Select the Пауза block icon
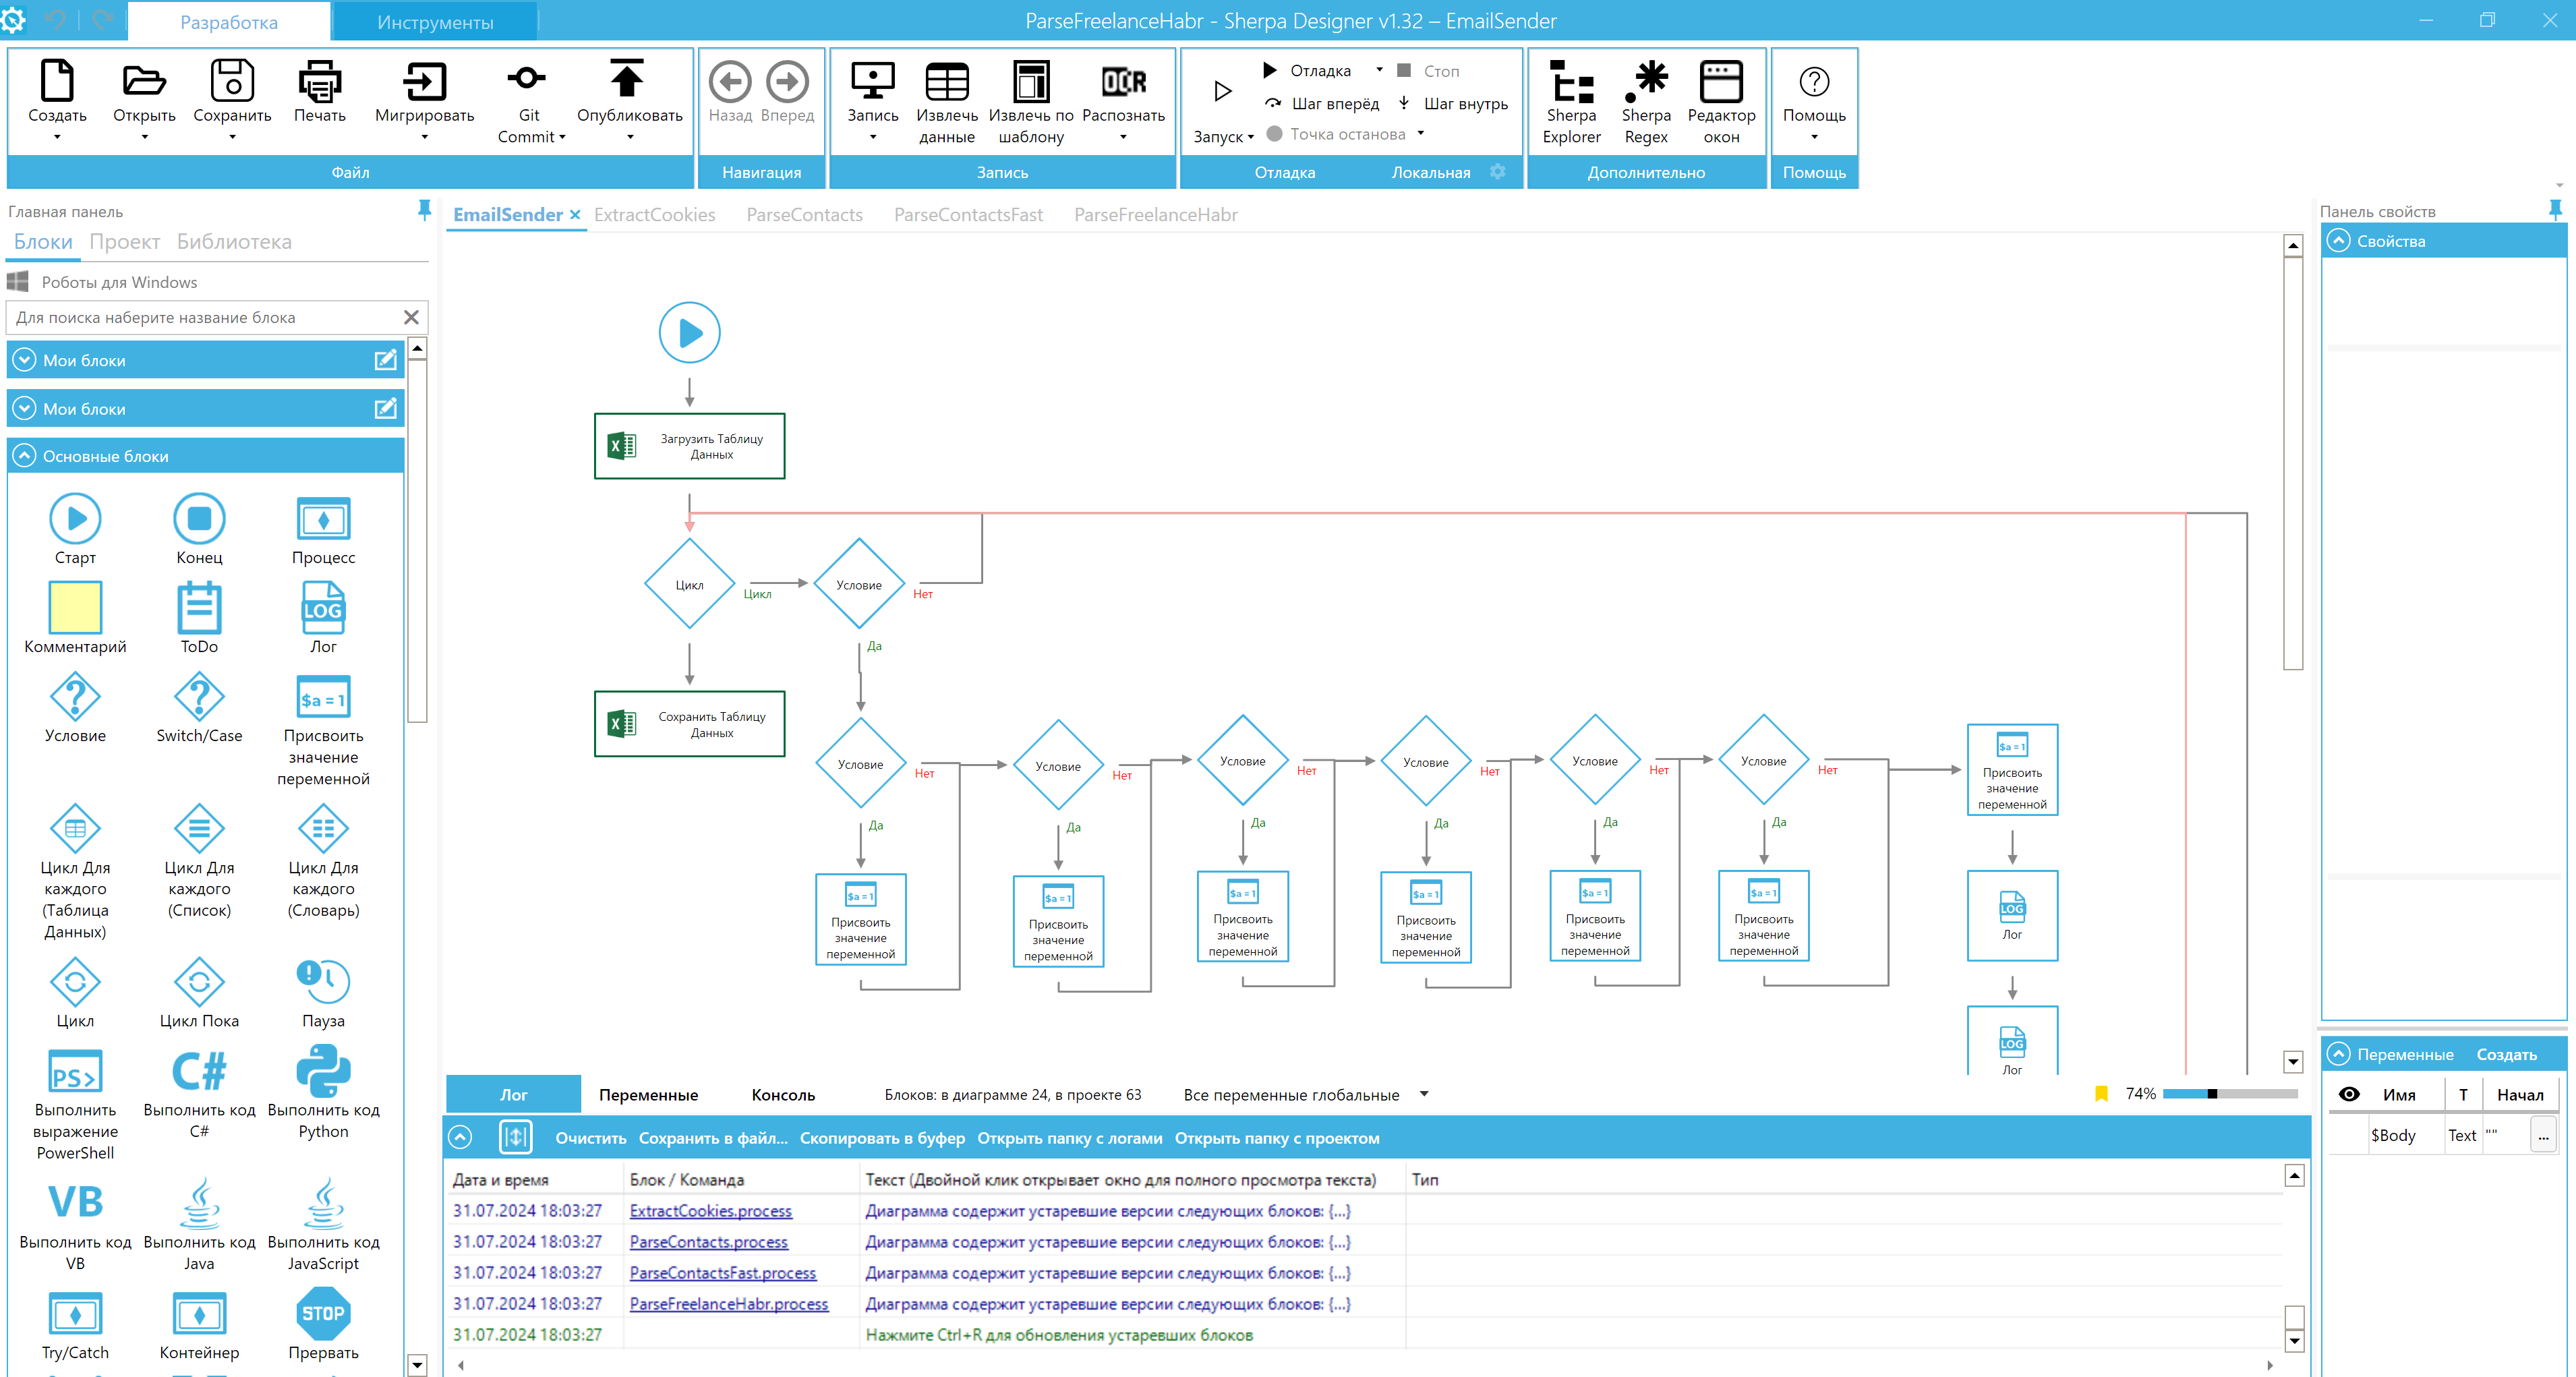Image resolution: width=2576 pixels, height=1377 pixels. coord(323,982)
